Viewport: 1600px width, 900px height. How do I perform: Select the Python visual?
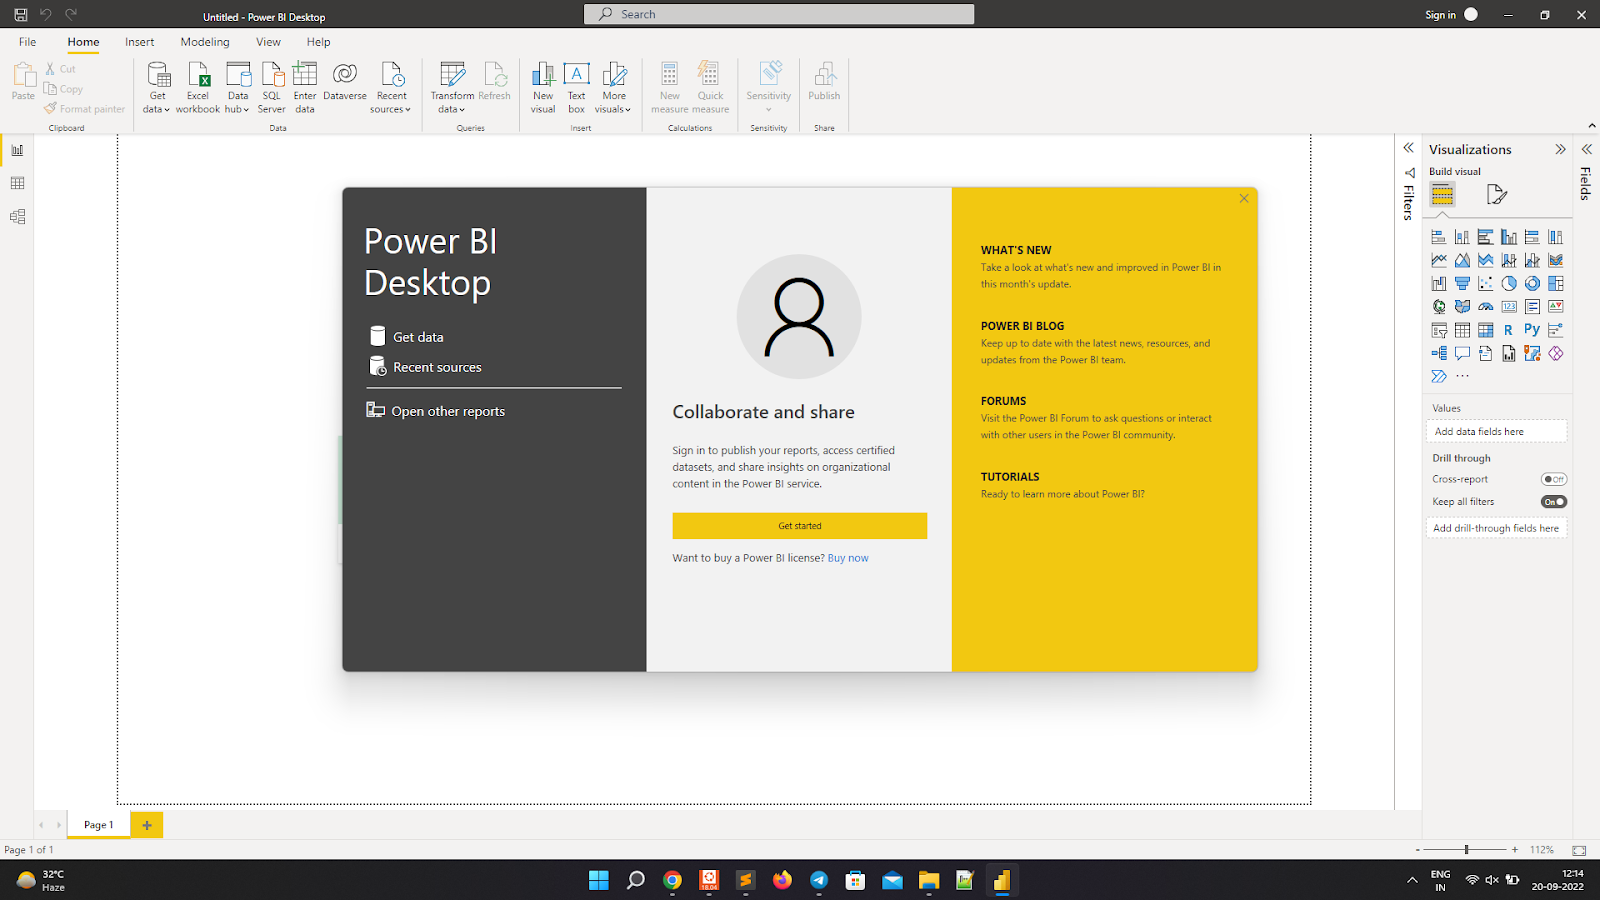coord(1532,330)
